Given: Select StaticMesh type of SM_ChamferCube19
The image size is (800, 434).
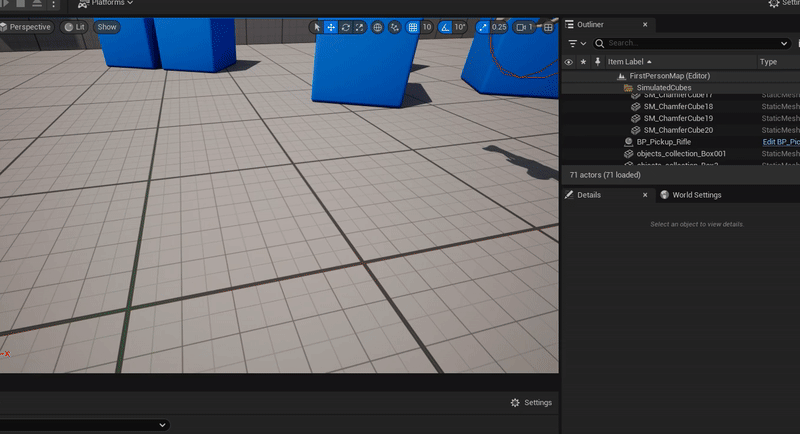Looking at the screenshot, I should point(781,118).
